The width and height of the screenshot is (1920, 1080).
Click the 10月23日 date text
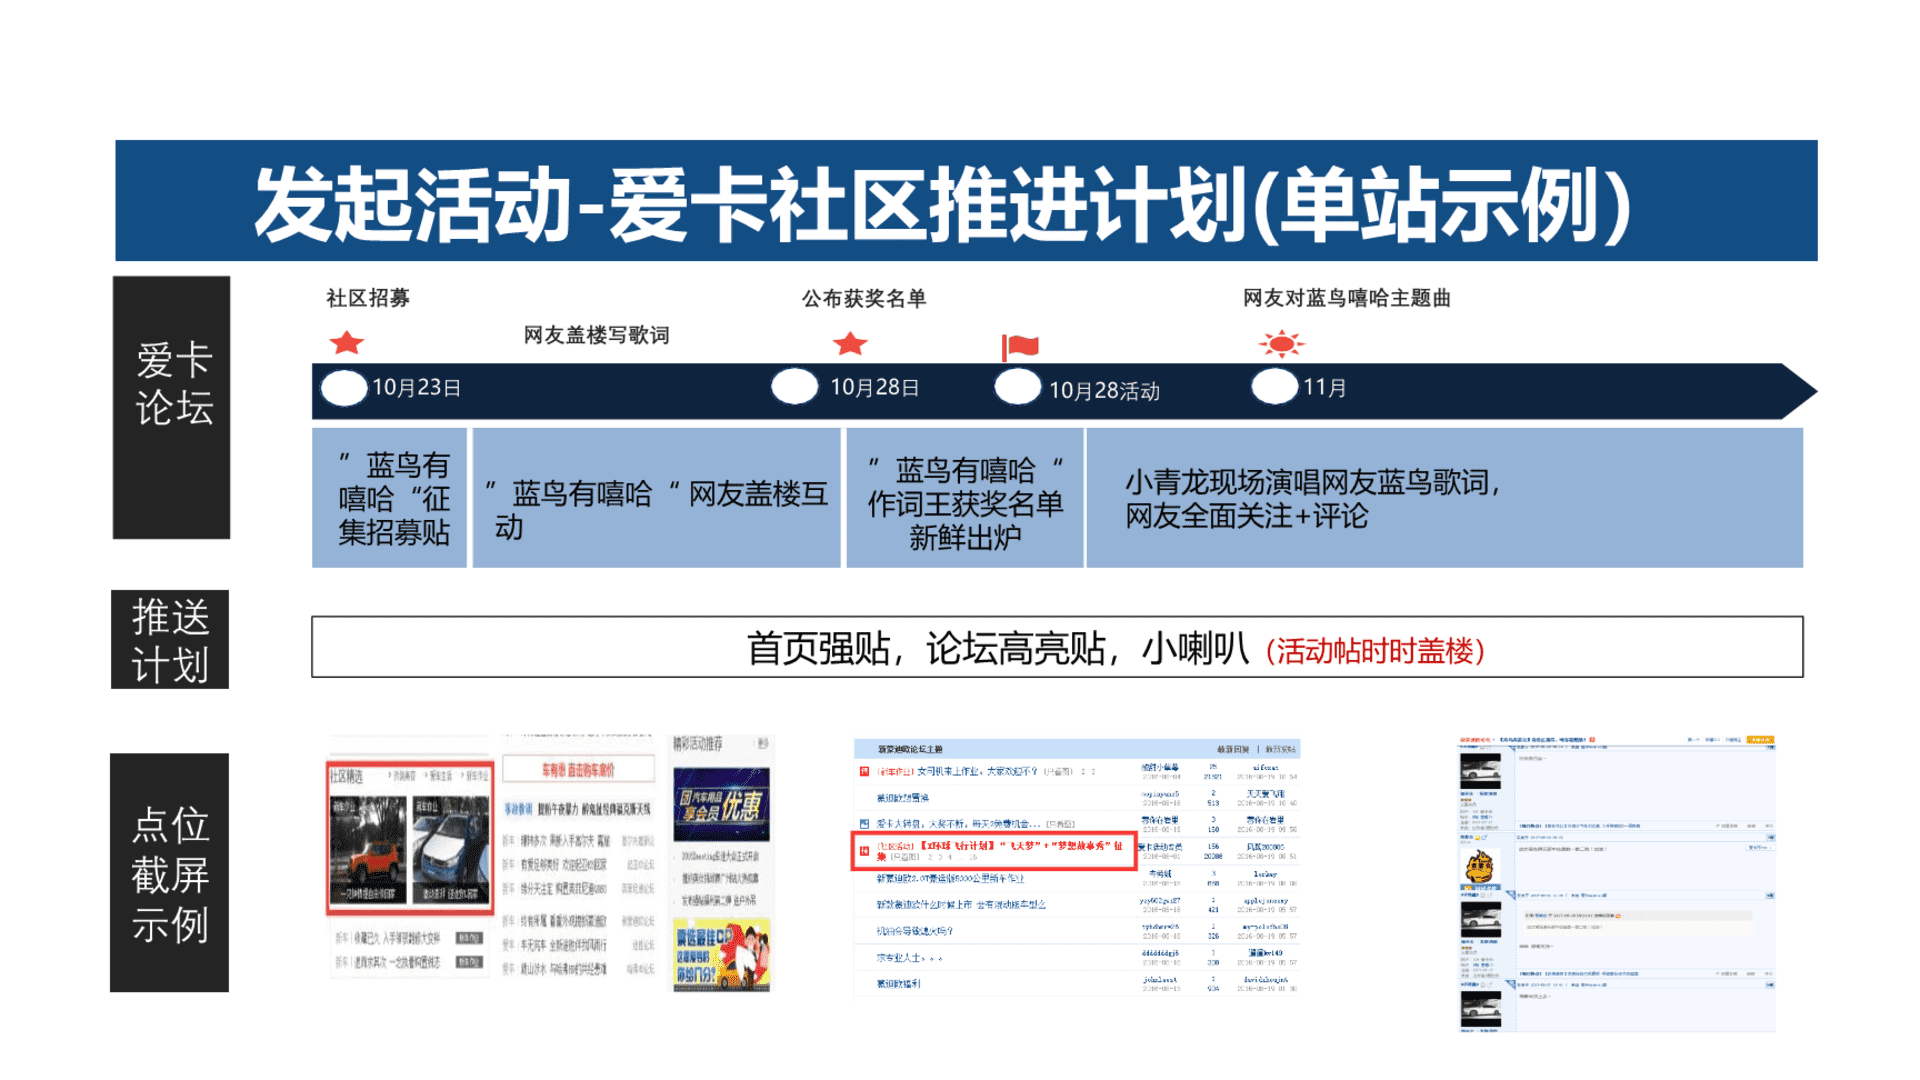click(x=417, y=387)
